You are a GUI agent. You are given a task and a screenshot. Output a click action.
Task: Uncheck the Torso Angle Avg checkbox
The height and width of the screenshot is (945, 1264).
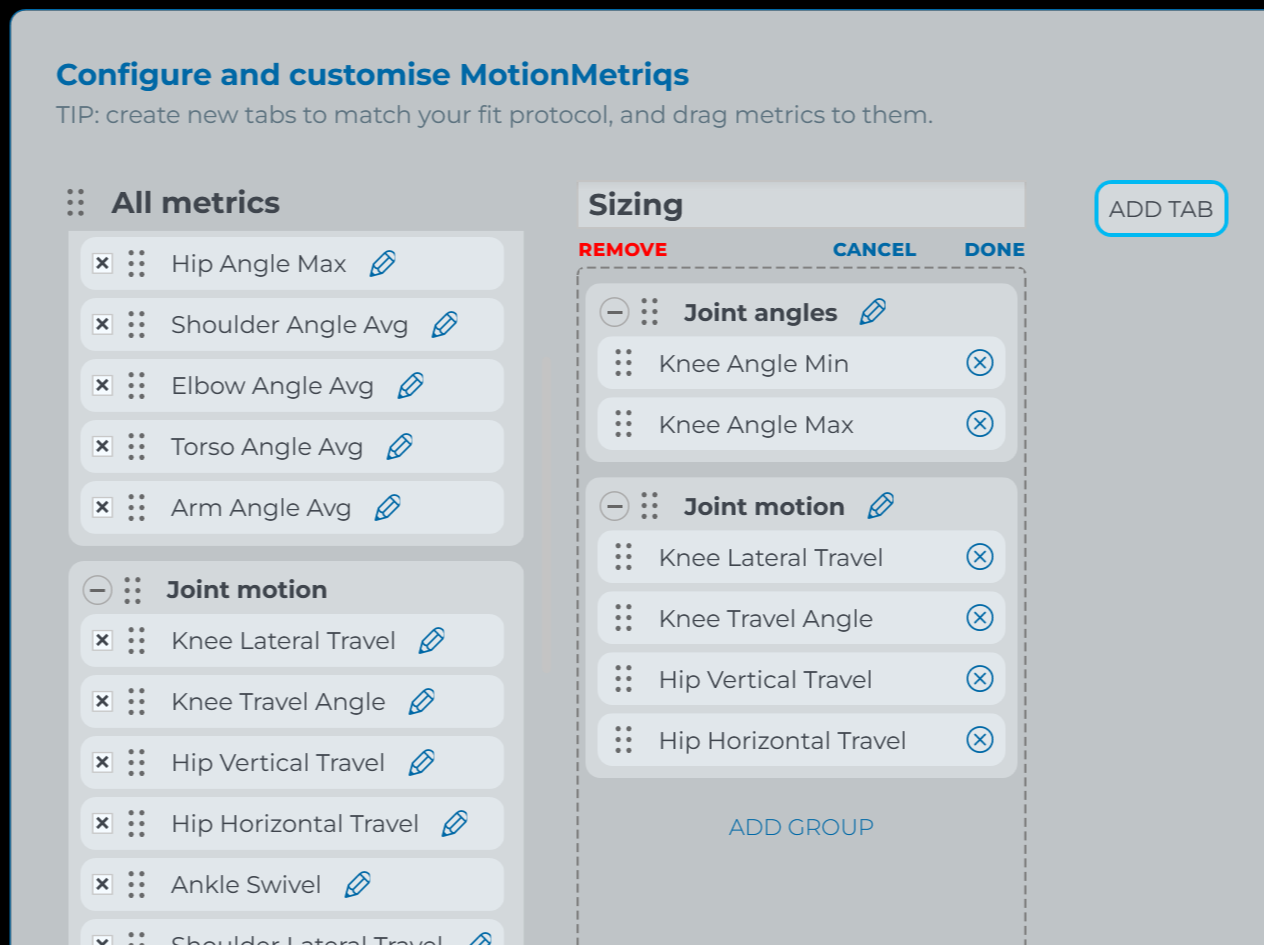coord(102,447)
